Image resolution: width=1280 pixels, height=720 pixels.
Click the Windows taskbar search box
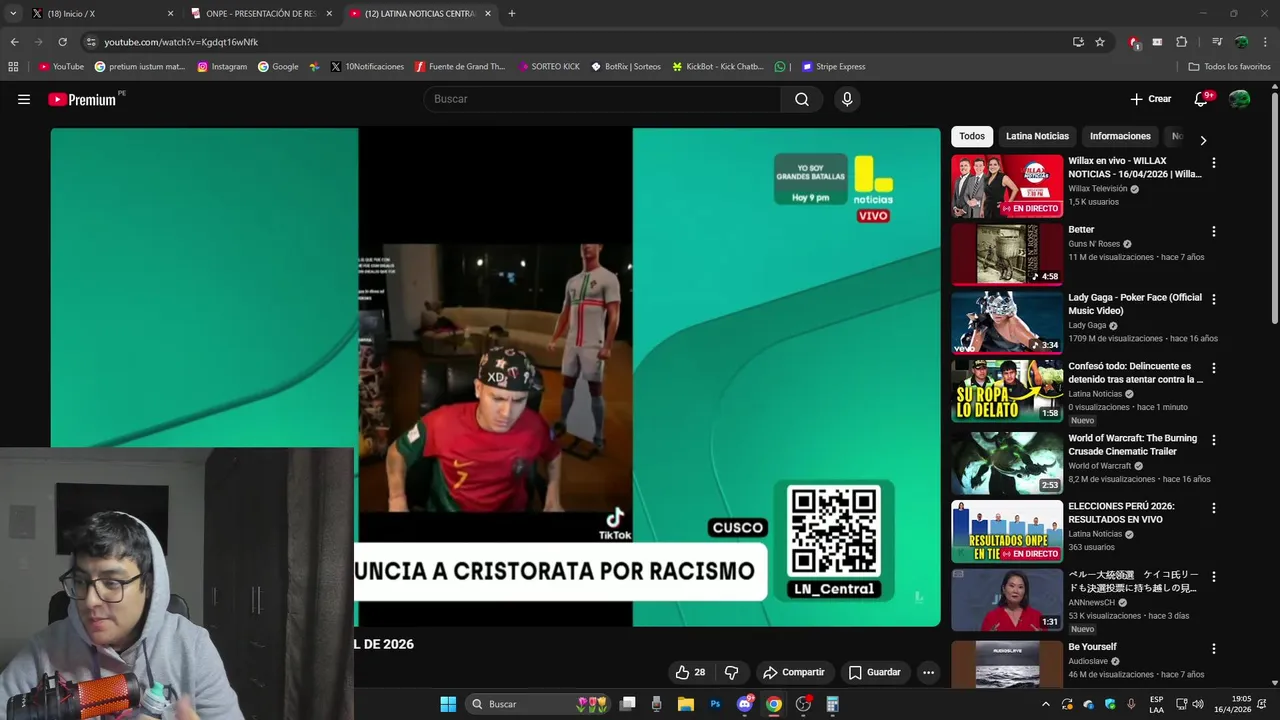[x=537, y=704]
